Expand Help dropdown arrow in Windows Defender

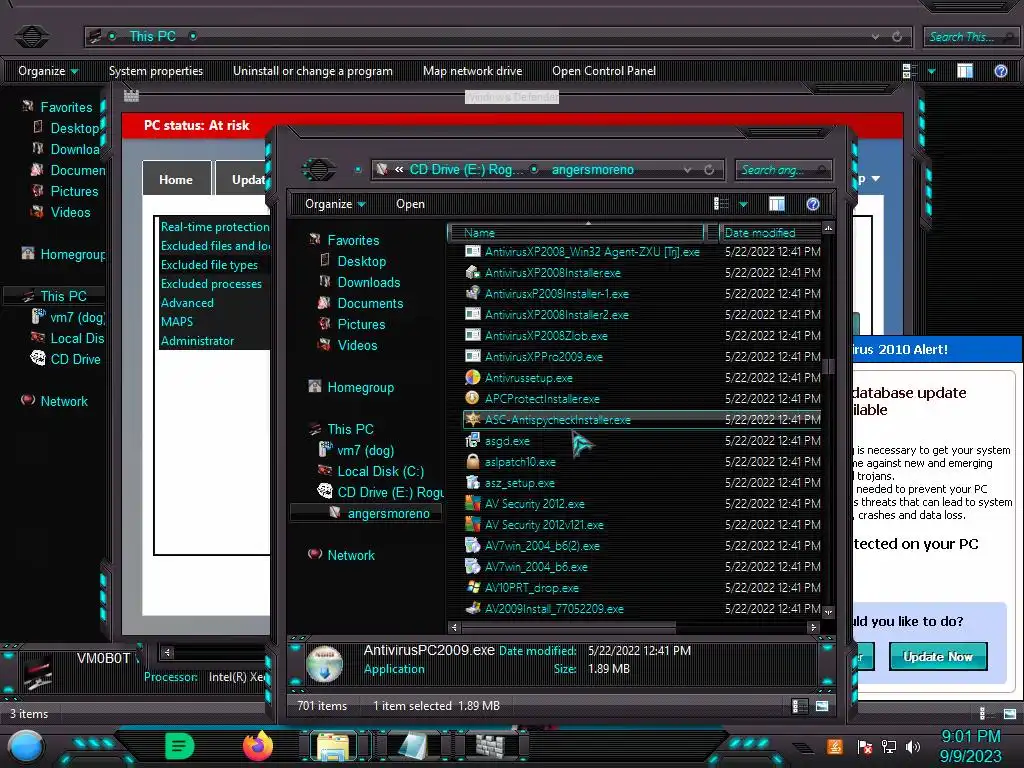(876, 178)
